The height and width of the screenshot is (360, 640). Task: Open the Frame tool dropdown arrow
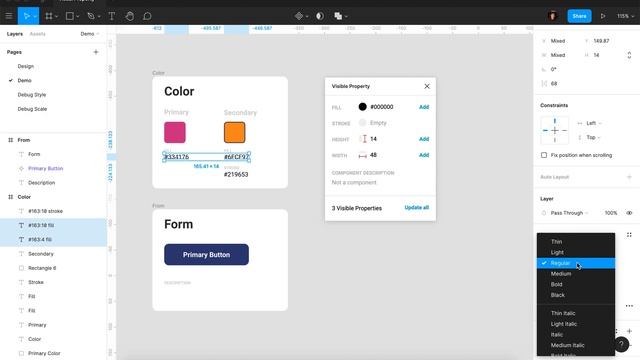56,17
